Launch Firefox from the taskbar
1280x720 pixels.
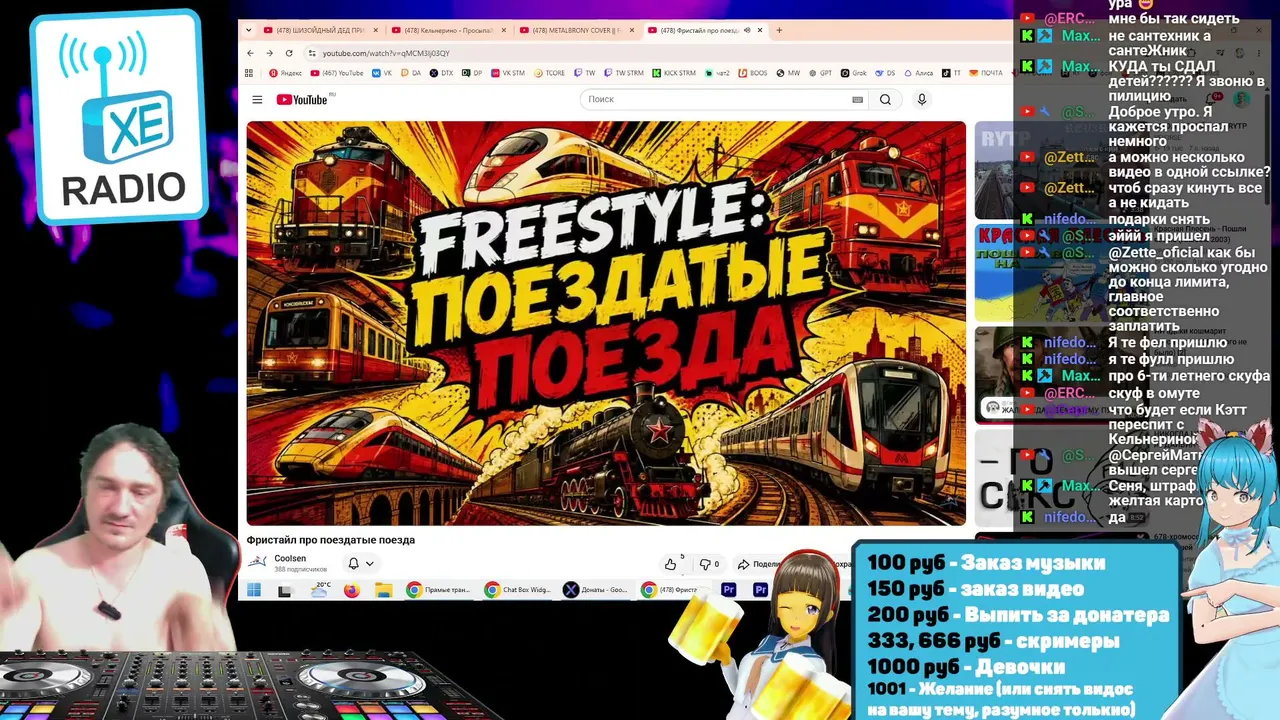(351, 590)
